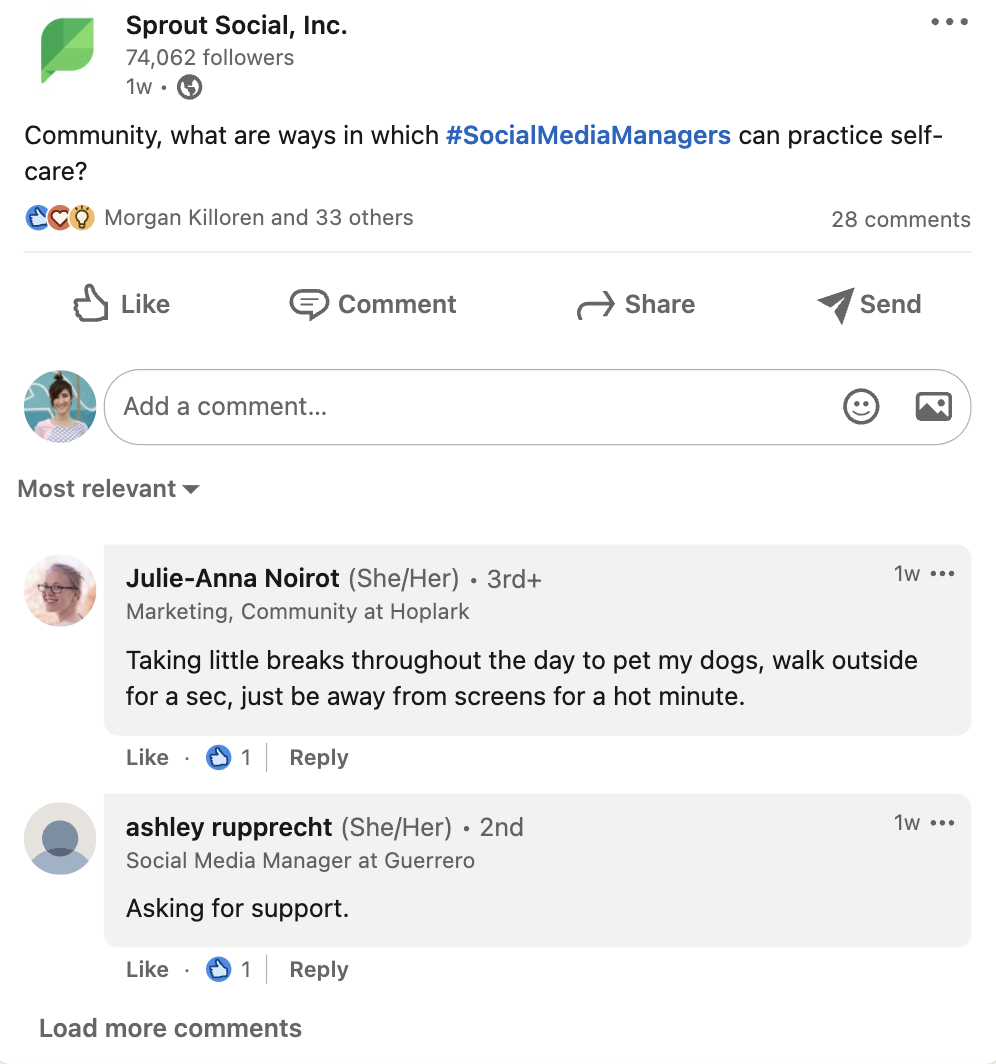Click the Share arrow button
Viewport: 996px width, 1064px height.
tap(636, 304)
